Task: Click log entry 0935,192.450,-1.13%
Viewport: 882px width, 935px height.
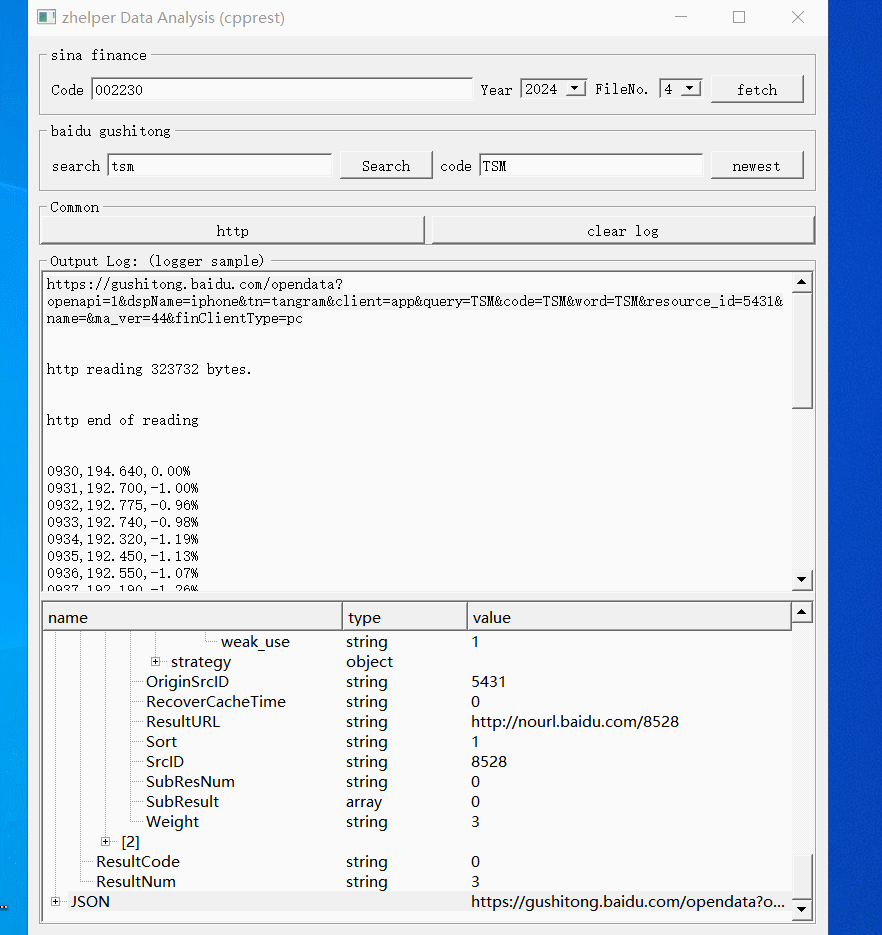Action: (x=122, y=556)
